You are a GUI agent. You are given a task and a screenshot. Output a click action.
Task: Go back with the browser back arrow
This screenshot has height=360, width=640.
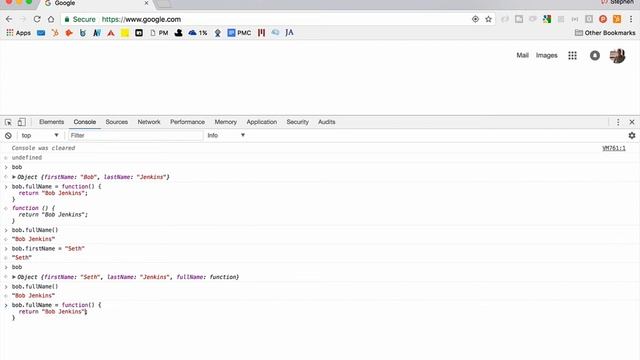(x=9, y=19)
